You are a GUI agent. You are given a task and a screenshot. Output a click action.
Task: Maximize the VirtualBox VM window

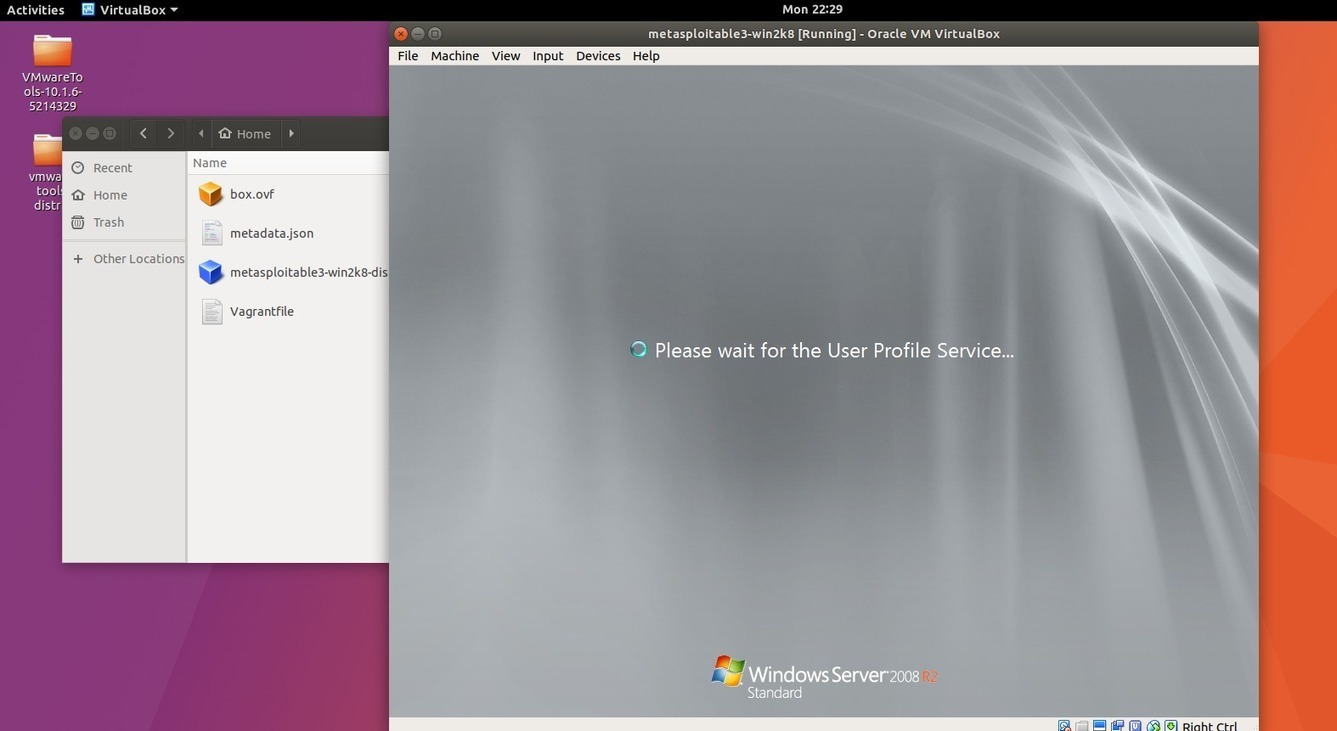point(435,34)
